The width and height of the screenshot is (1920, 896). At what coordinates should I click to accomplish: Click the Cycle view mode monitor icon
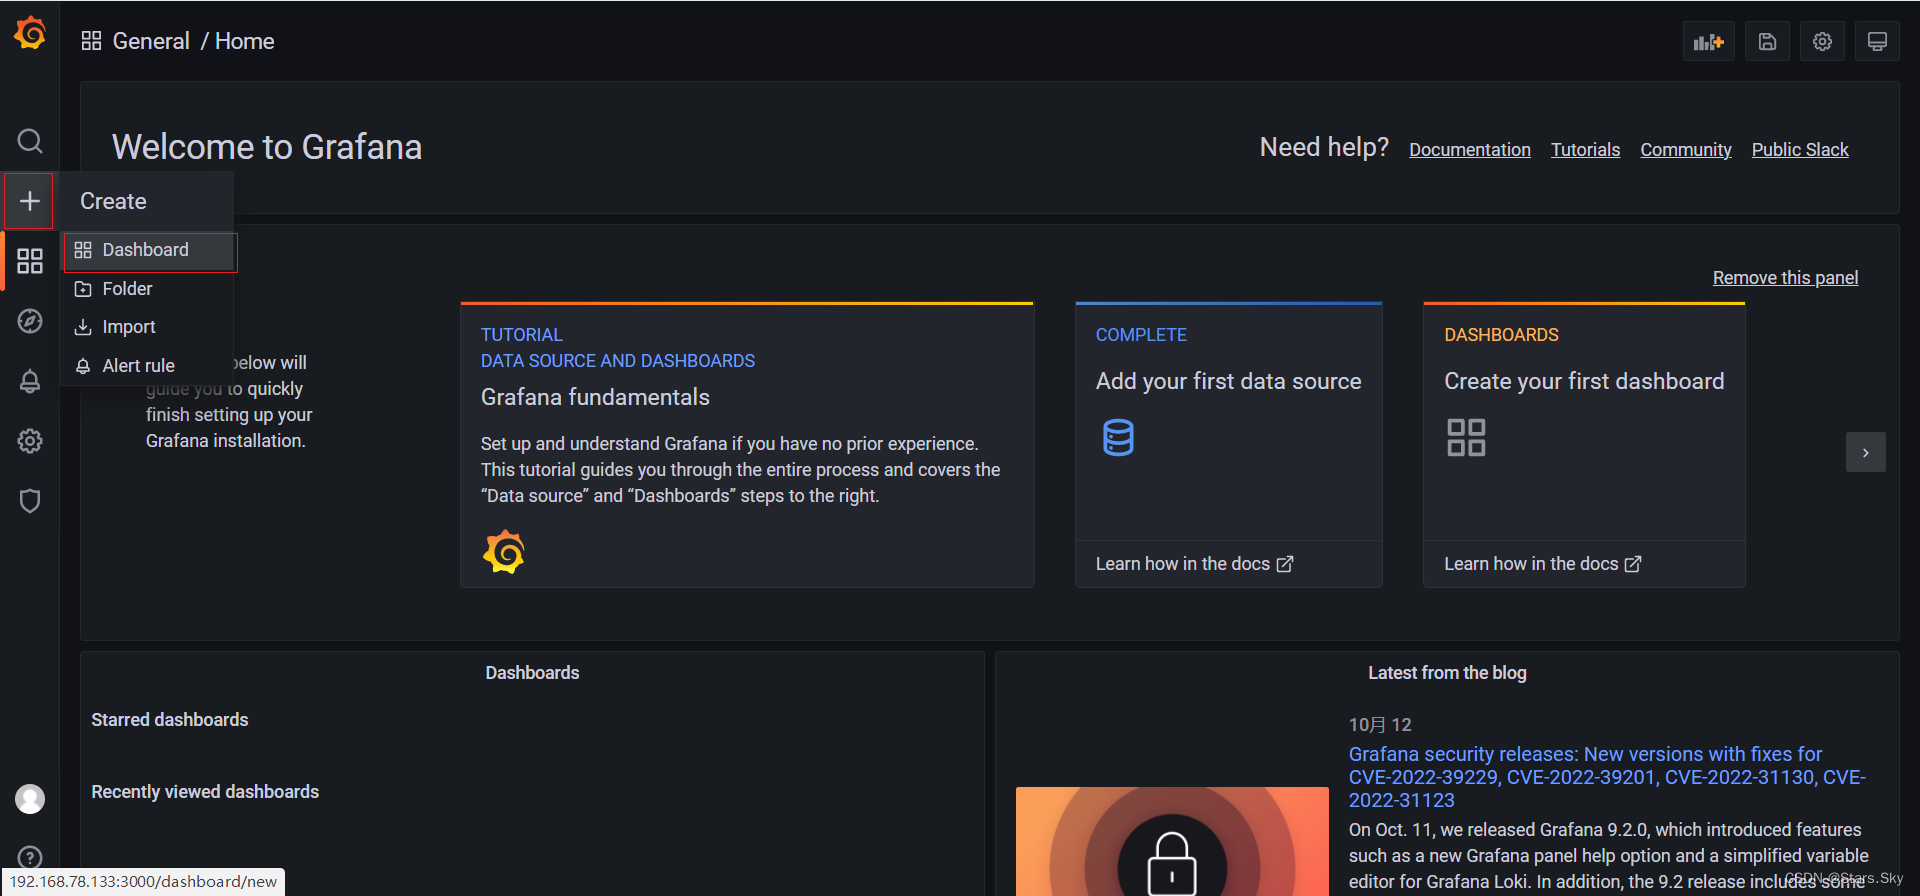1877,41
